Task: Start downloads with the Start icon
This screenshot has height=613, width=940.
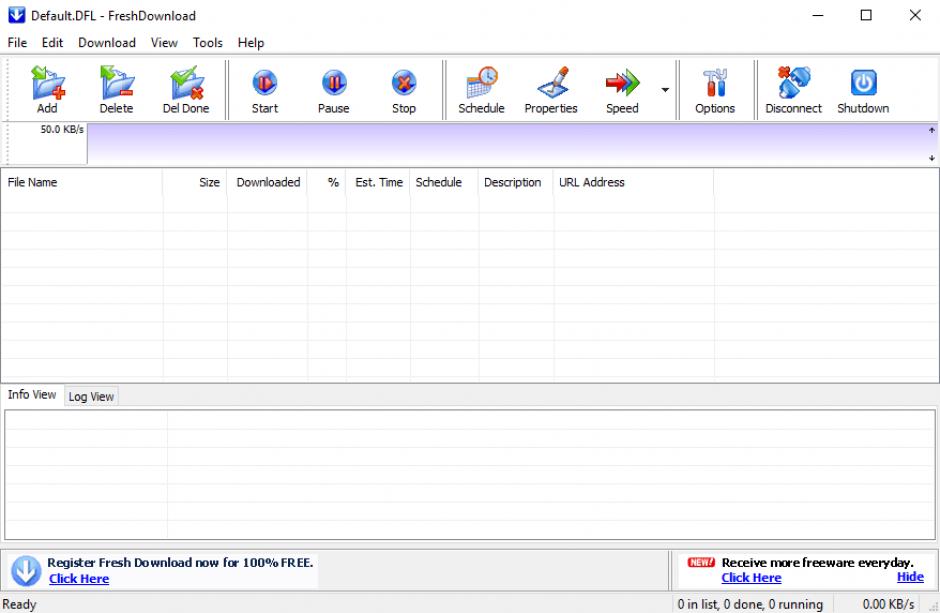Action: pos(264,83)
